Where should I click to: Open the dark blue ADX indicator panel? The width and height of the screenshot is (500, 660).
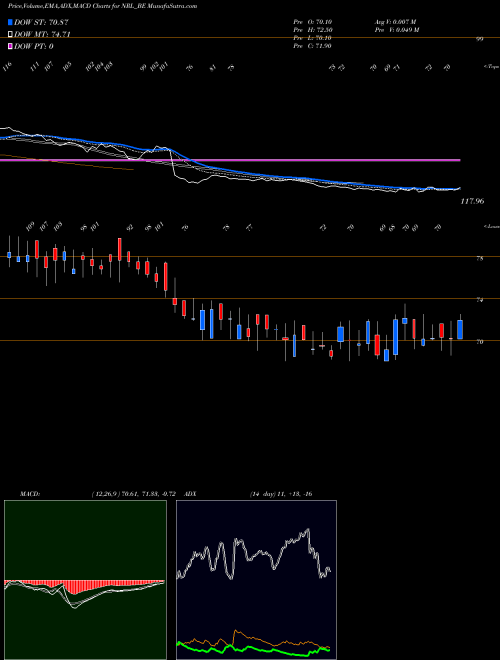(x=256, y=580)
